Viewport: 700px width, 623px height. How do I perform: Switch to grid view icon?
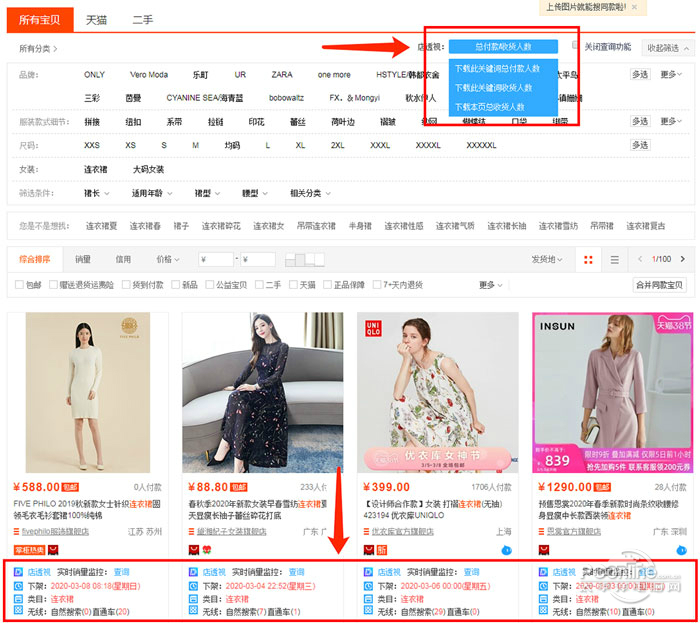click(588, 259)
